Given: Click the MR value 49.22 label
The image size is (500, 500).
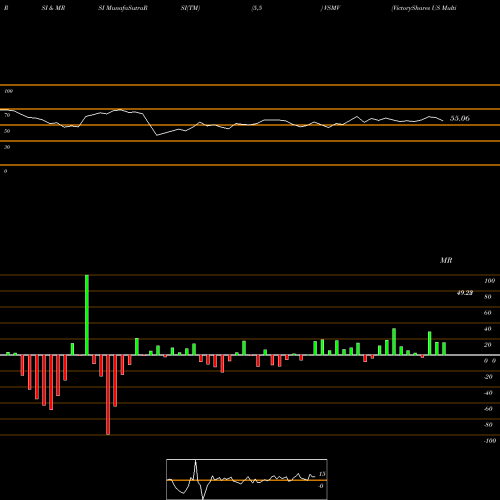Looking at the screenshot, I should (x=465, y=293).
